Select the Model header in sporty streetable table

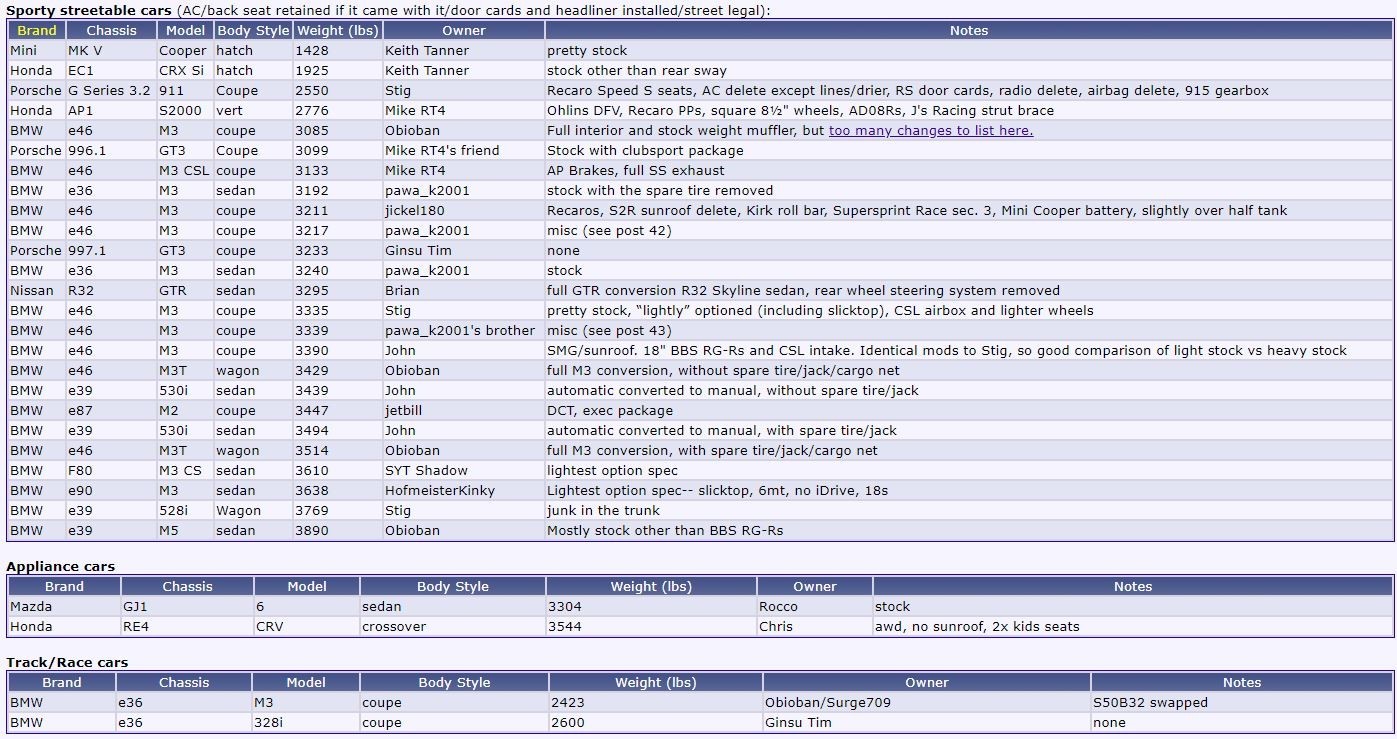pyautogui.click(x=185, y=31)
